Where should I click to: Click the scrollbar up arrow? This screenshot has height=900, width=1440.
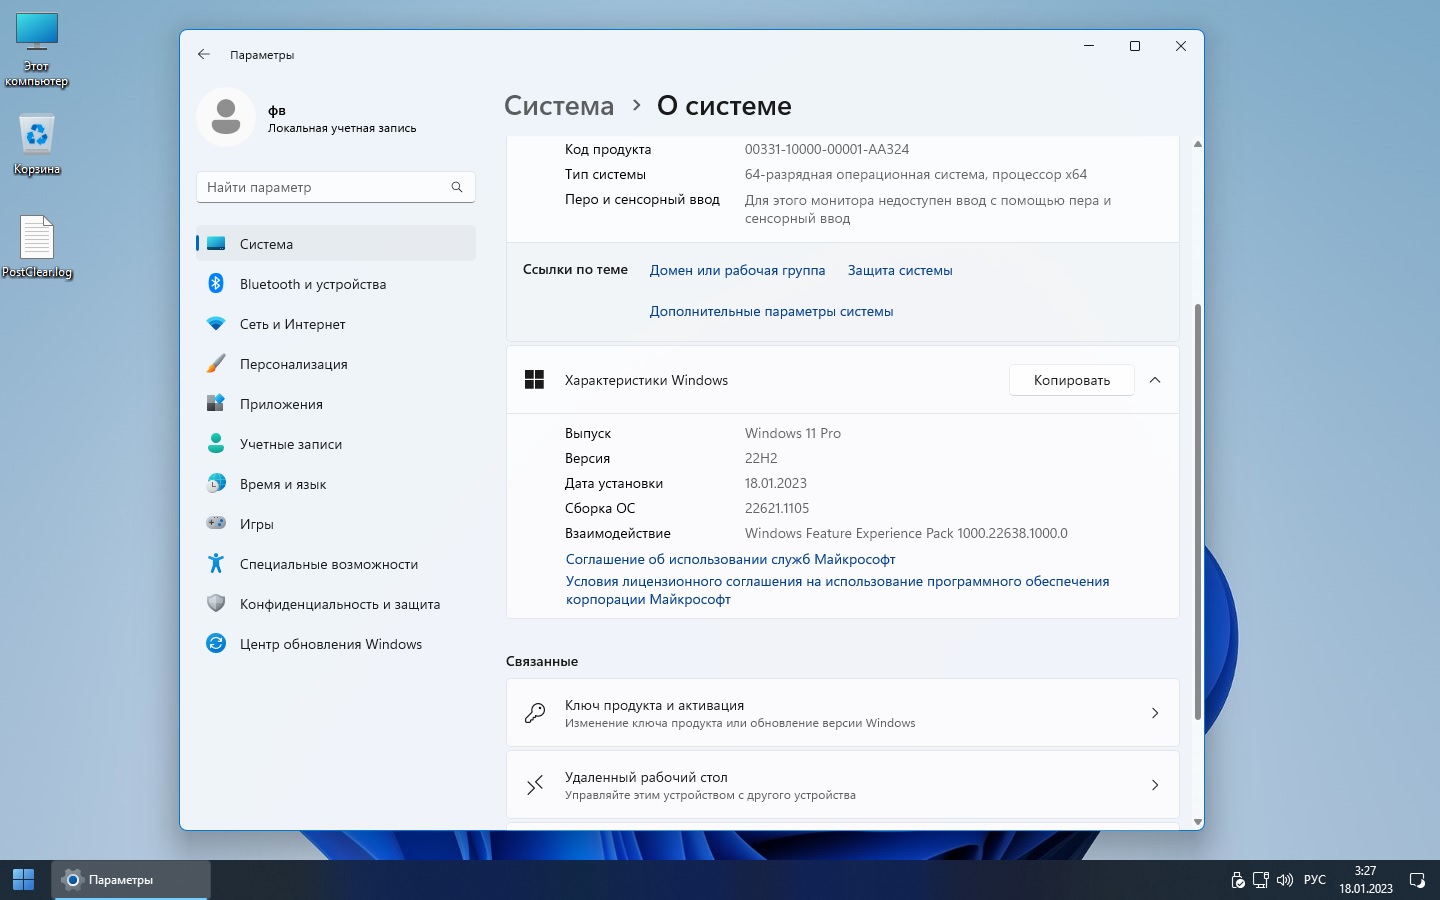pos(1197,144)
